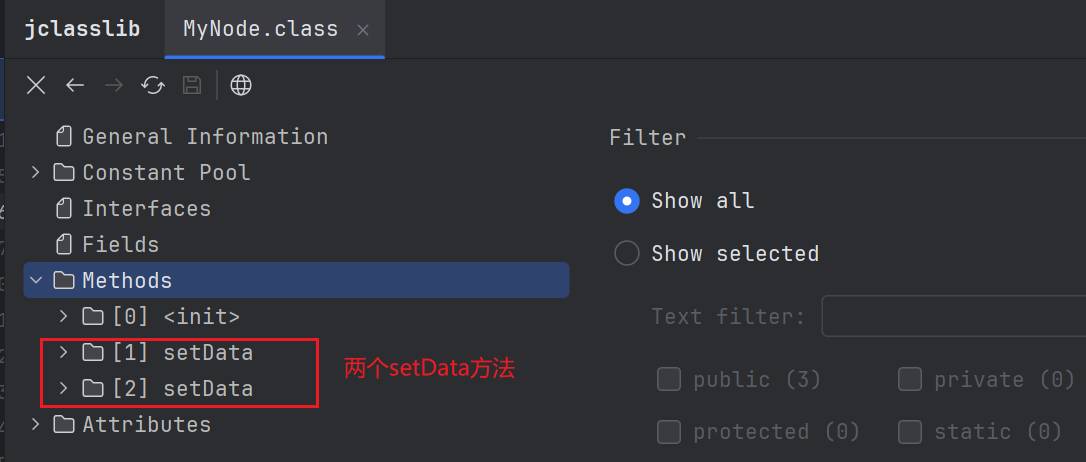The image size is (1086, 462).
Task: Click the save disk toolbar icon
Action: [191, 85]
